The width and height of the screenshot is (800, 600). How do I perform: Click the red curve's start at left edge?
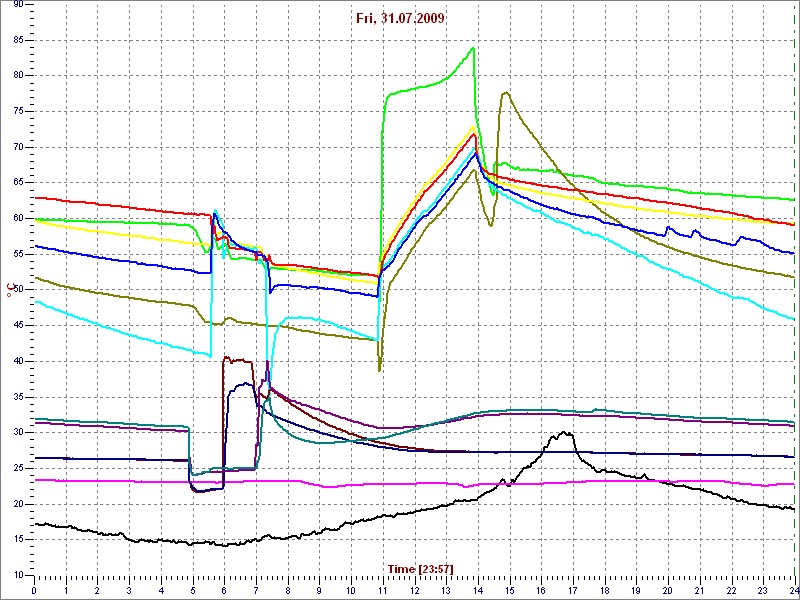coord(37,198)
